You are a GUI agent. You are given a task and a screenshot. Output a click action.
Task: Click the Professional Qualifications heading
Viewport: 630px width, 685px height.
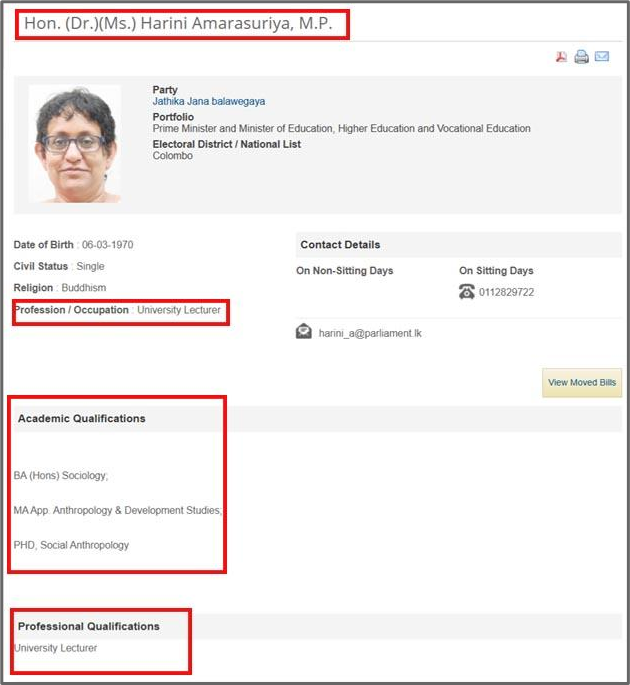click(89, 626)
